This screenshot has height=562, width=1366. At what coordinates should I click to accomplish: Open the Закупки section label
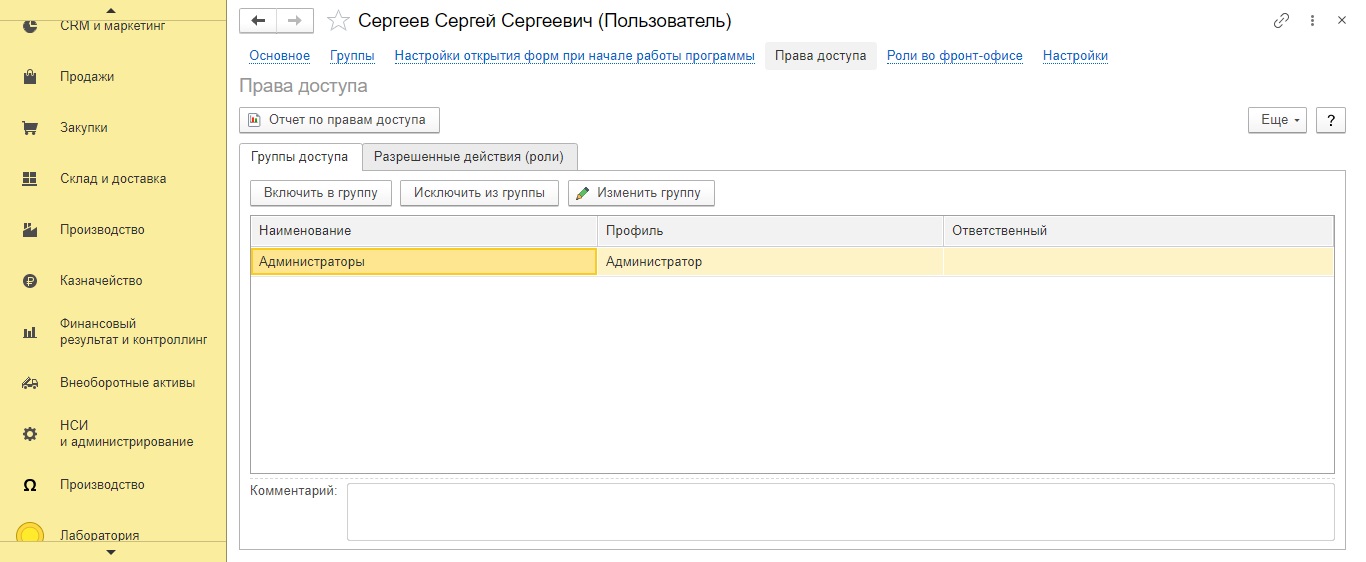84,128
